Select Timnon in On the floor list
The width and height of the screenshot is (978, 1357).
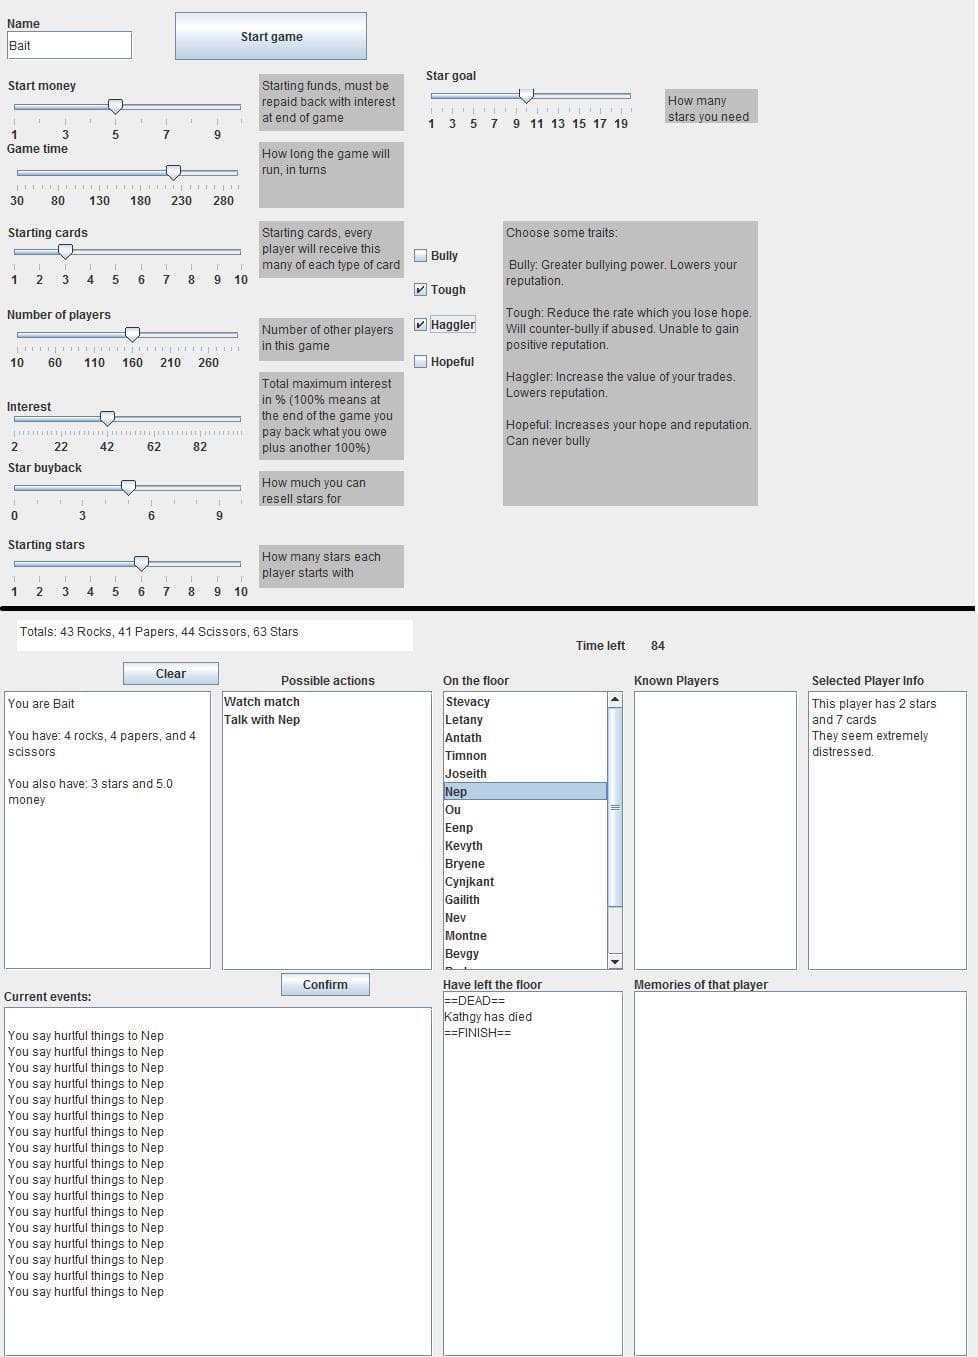pyautogui.click(x=525, y=756)
